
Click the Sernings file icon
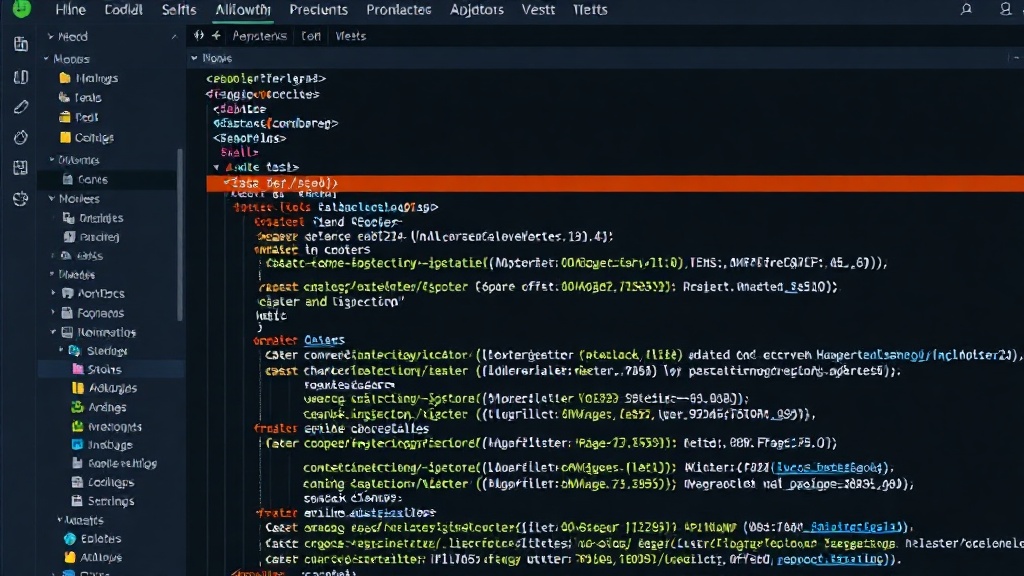(77, 501)
